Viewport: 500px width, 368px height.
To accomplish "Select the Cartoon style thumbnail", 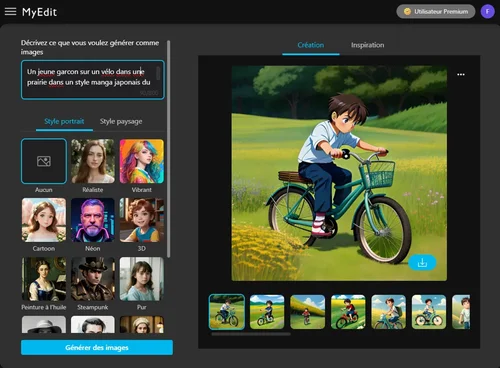I will click(x=44, y=220).
